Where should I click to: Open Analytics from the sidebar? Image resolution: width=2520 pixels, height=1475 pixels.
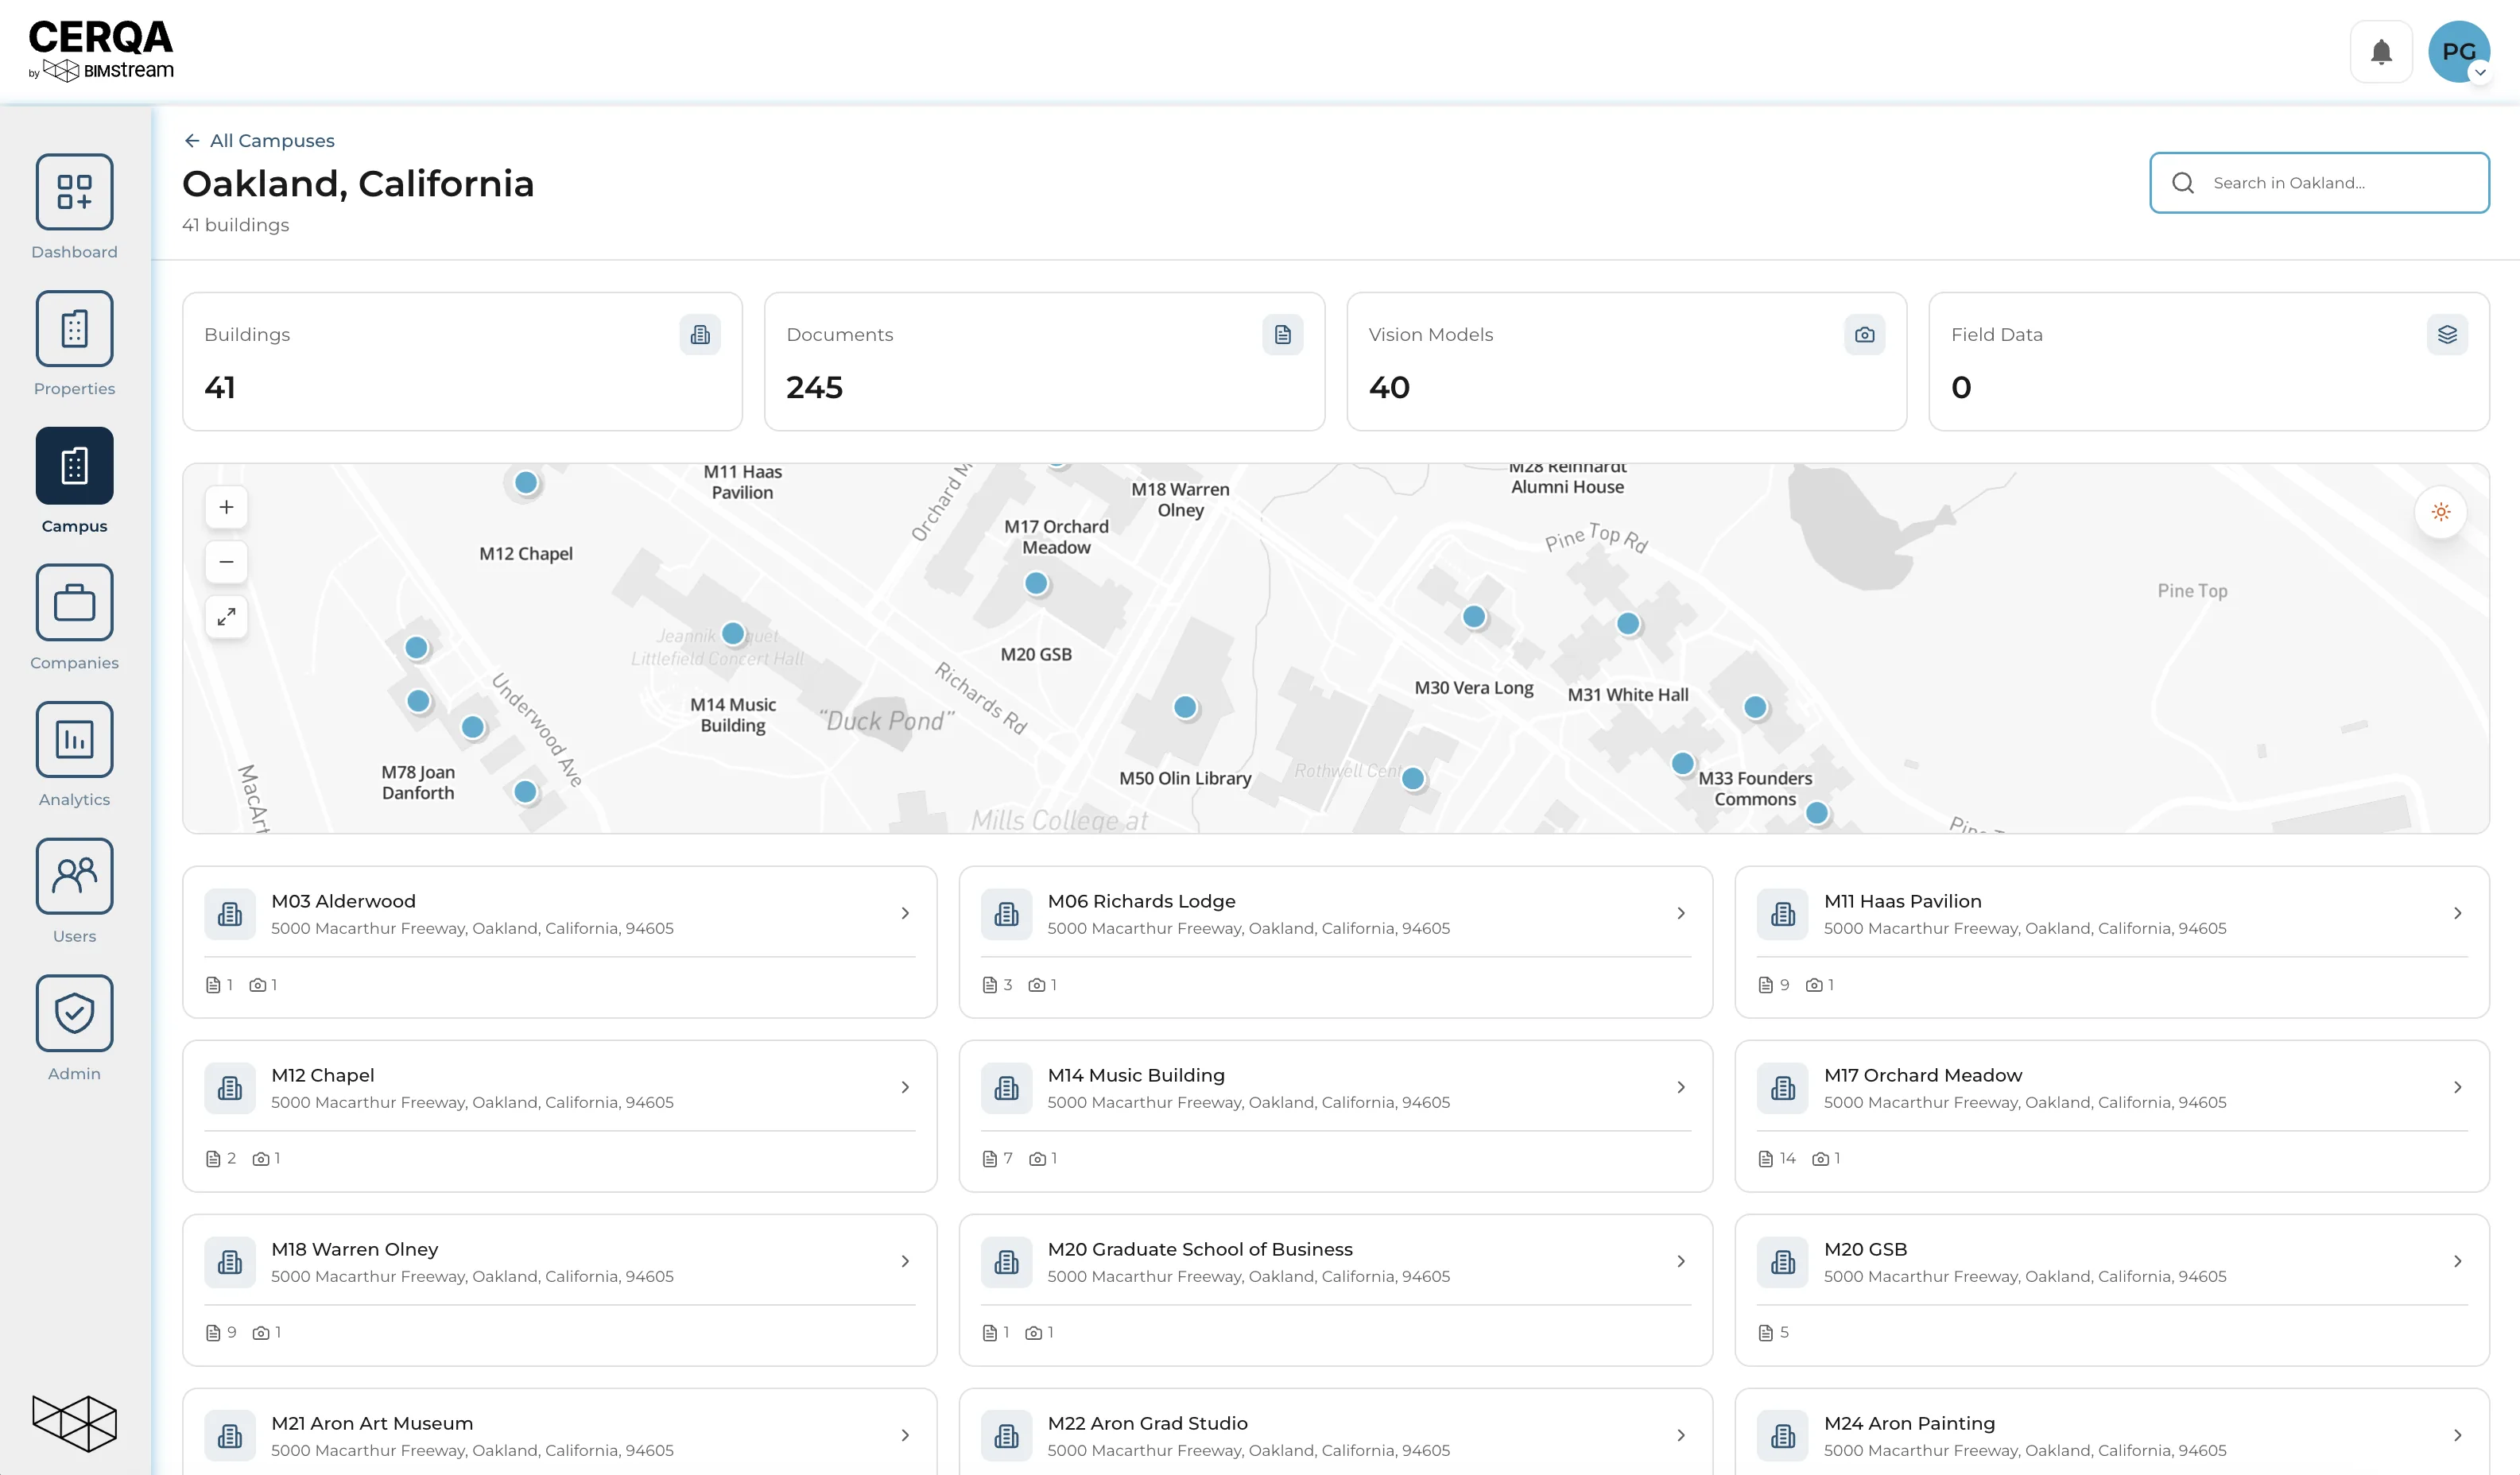click(74, 739)
